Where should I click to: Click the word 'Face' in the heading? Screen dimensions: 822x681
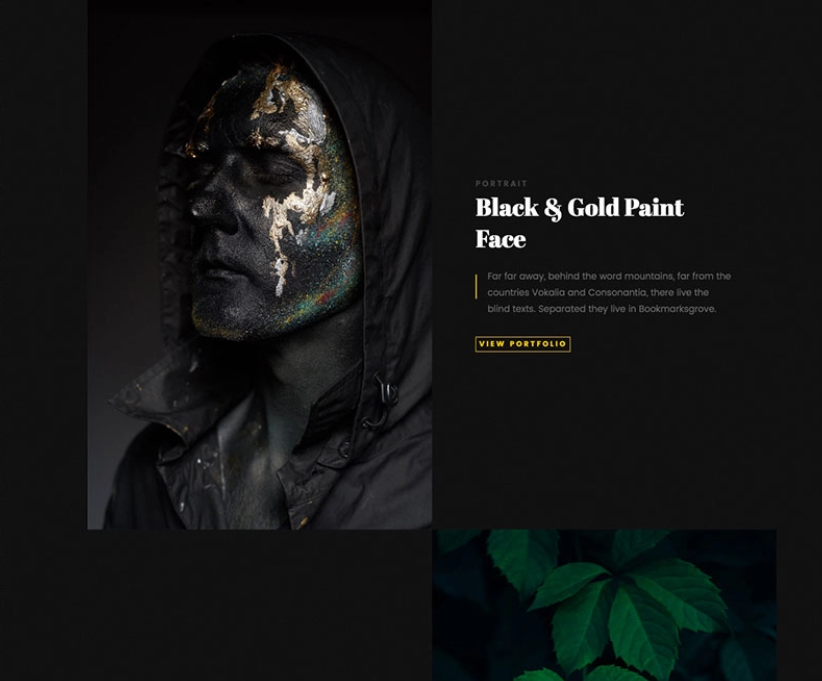tap(501, 239)
